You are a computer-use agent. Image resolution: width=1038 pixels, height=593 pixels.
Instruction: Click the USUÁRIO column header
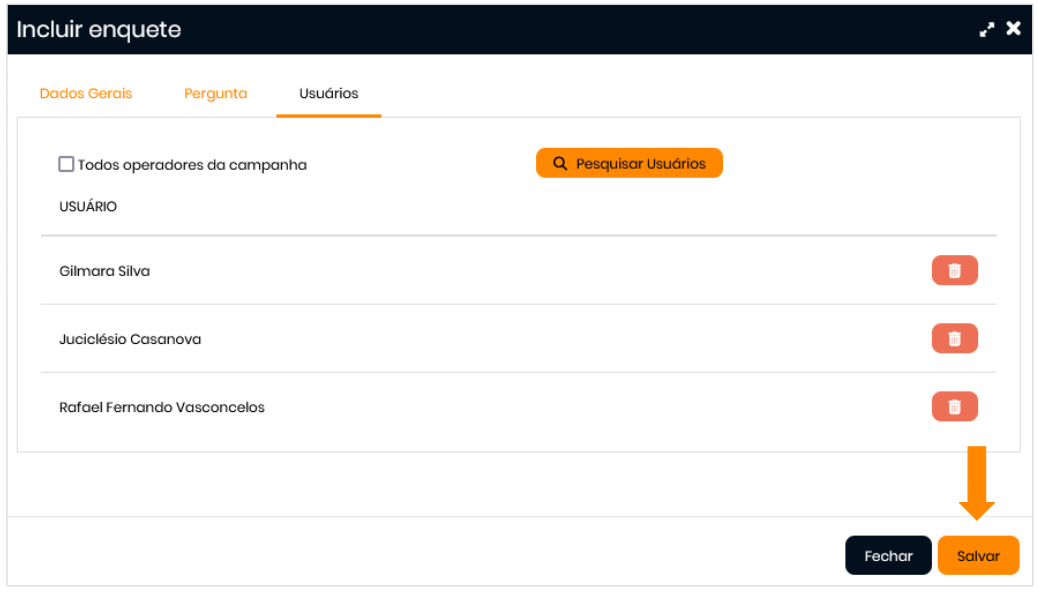pos(88,207)
